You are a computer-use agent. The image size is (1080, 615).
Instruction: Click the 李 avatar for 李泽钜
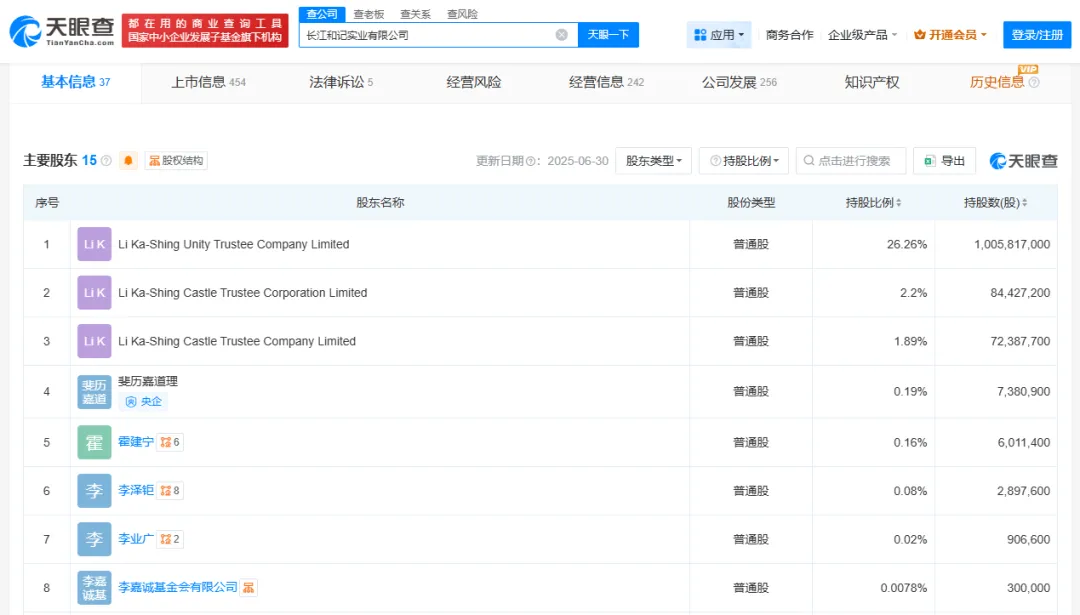point(94,490)
